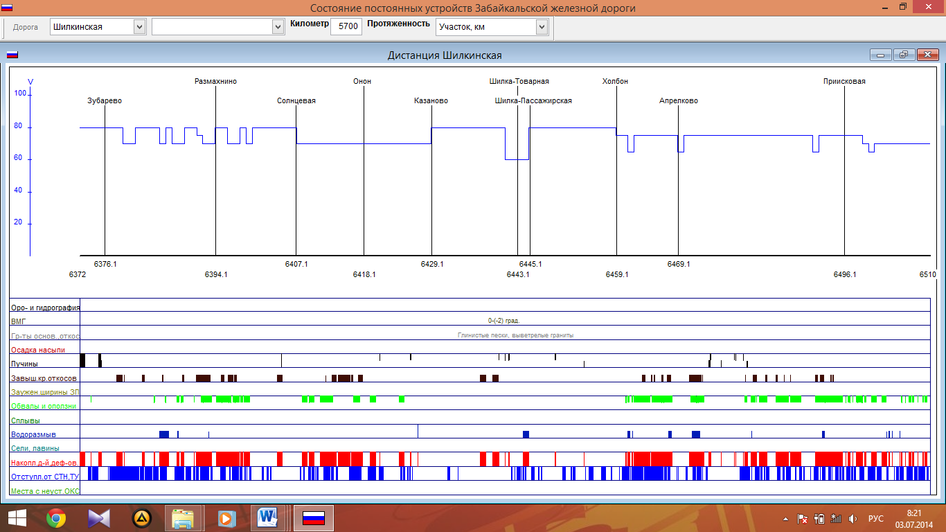Open Google Chrome from the taskbar
946x532 pixels.
point(56,518)
